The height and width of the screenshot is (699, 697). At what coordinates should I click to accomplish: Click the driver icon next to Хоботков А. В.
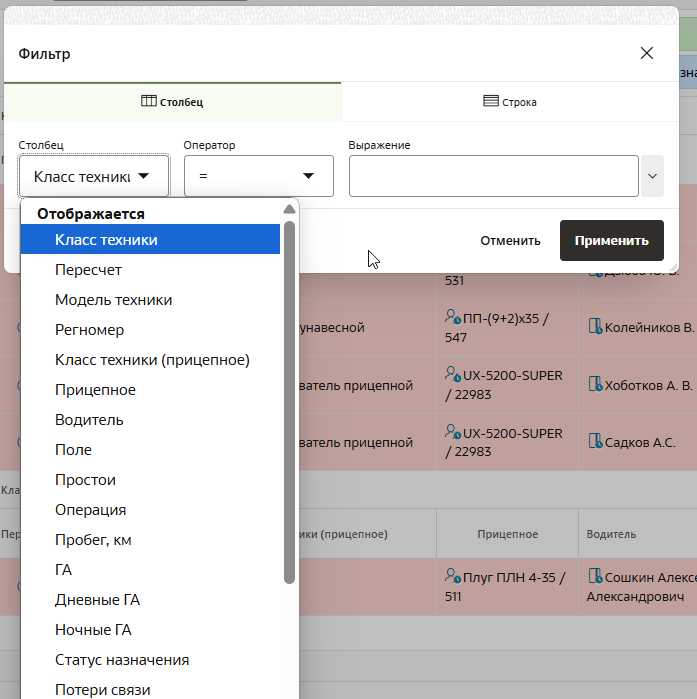[595, 384]
